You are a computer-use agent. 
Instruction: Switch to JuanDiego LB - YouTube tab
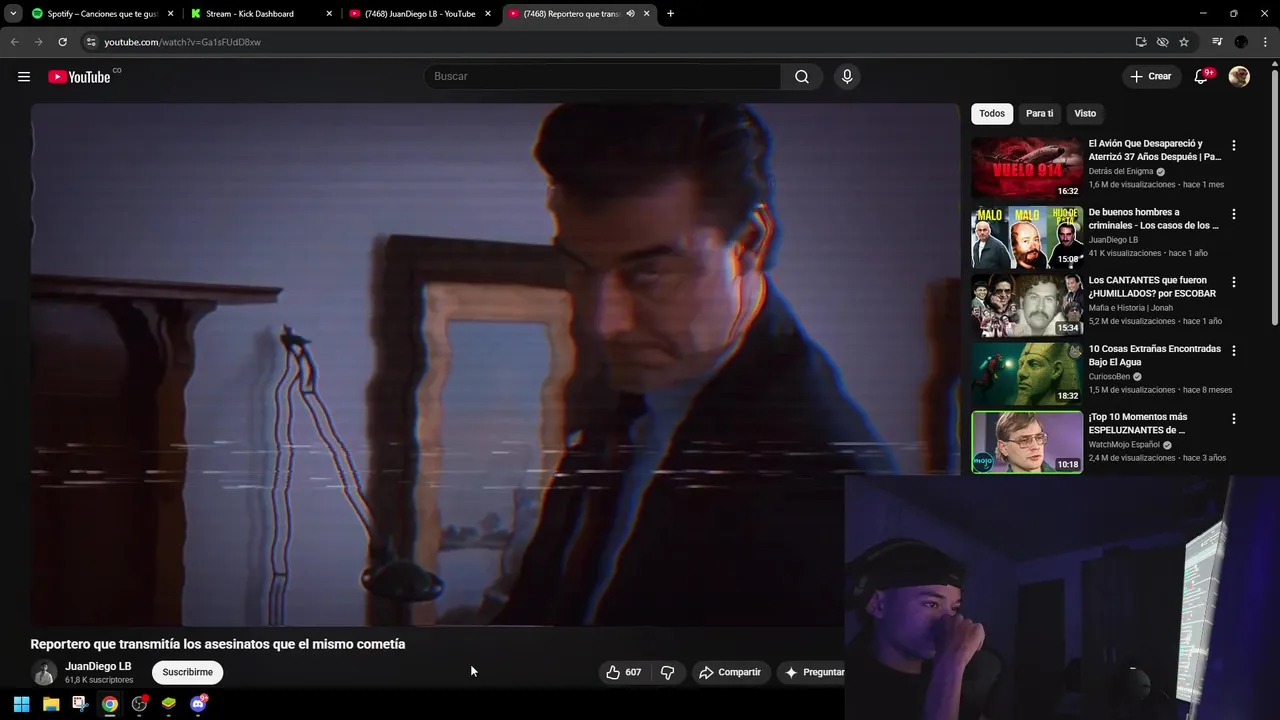pyautogui.click(x=420, y=14)
